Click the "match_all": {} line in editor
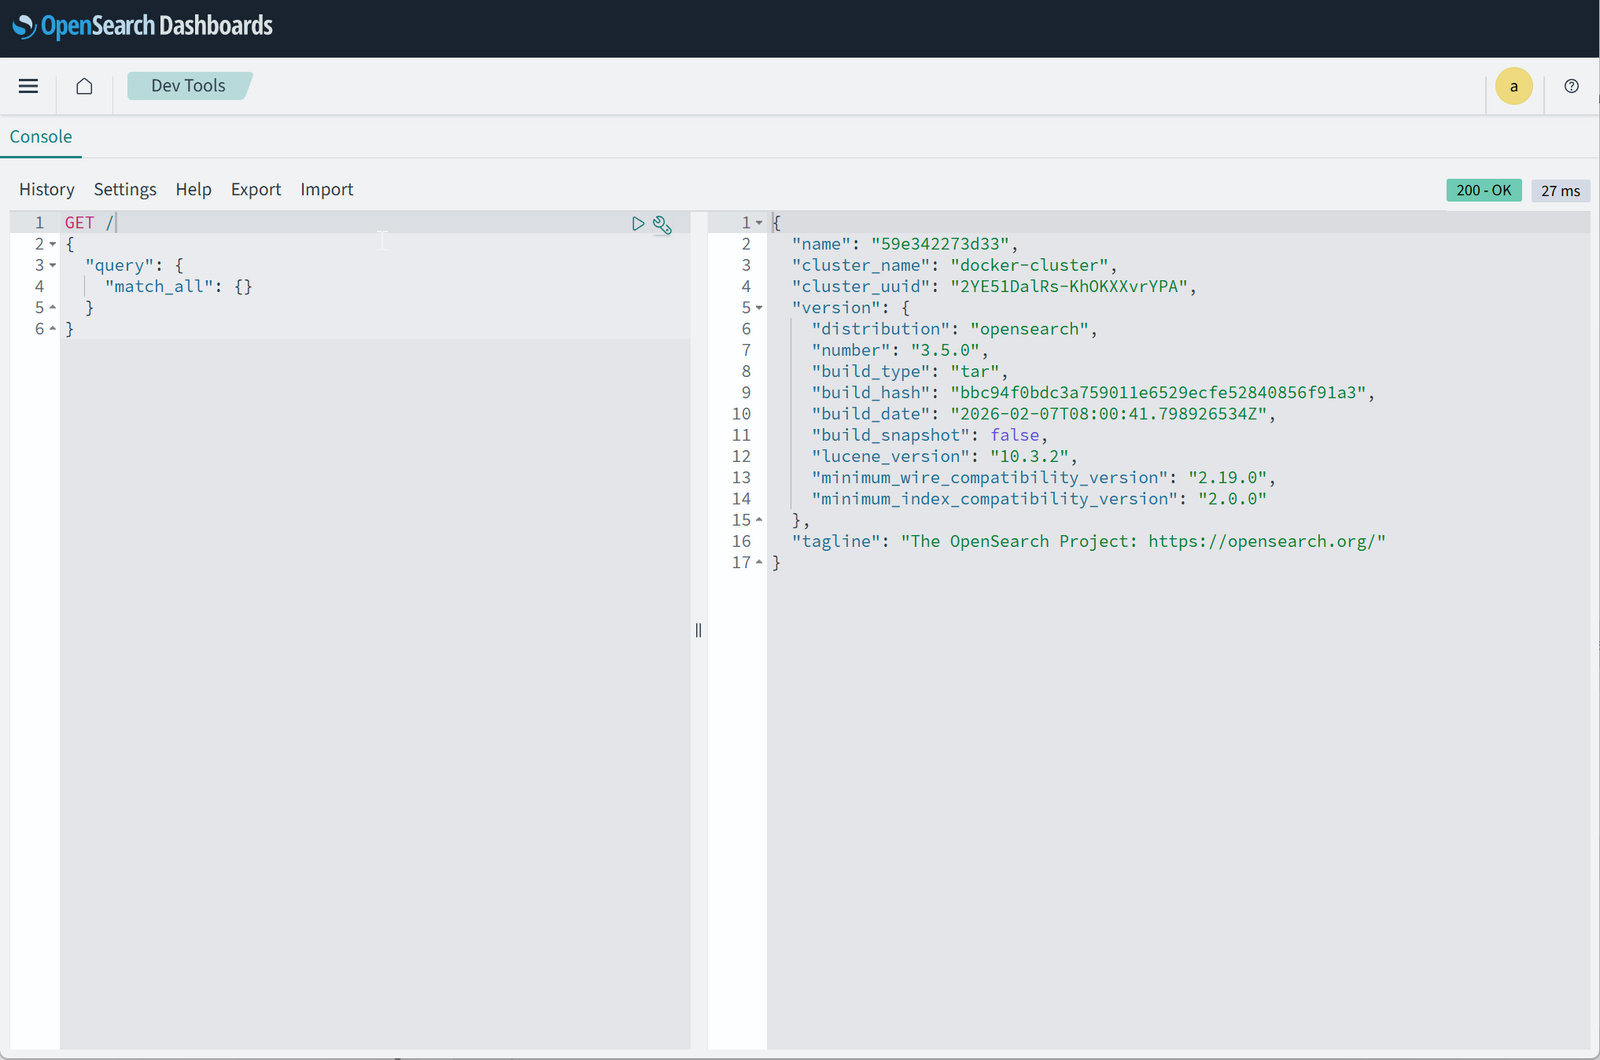This screenshot has height=1060, width=1600. (178, 287)
